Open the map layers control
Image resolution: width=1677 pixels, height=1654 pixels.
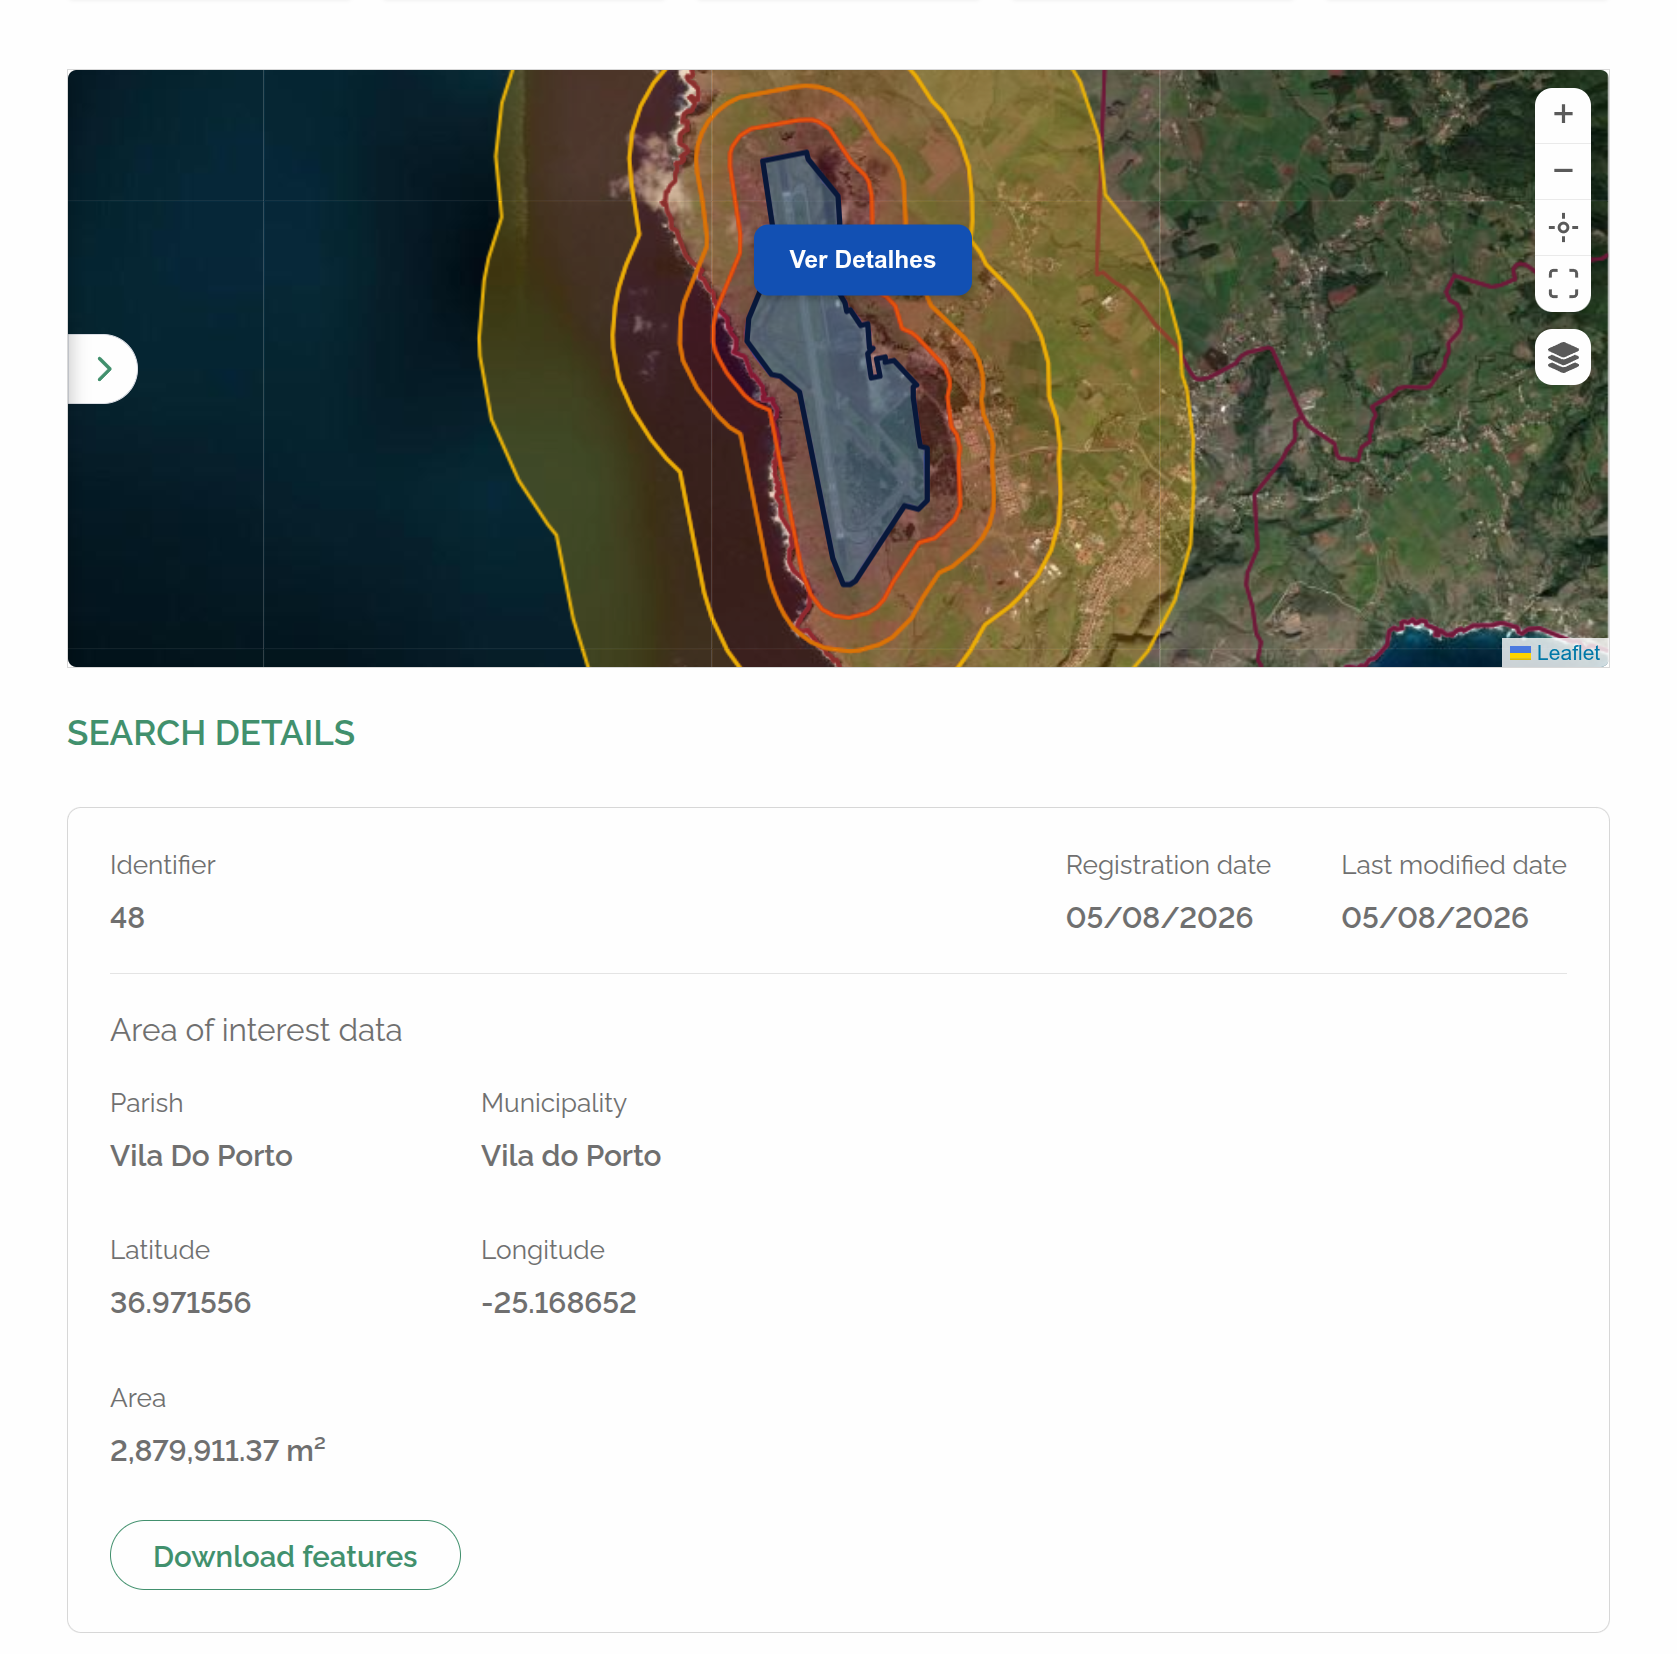coord(1562,357)
